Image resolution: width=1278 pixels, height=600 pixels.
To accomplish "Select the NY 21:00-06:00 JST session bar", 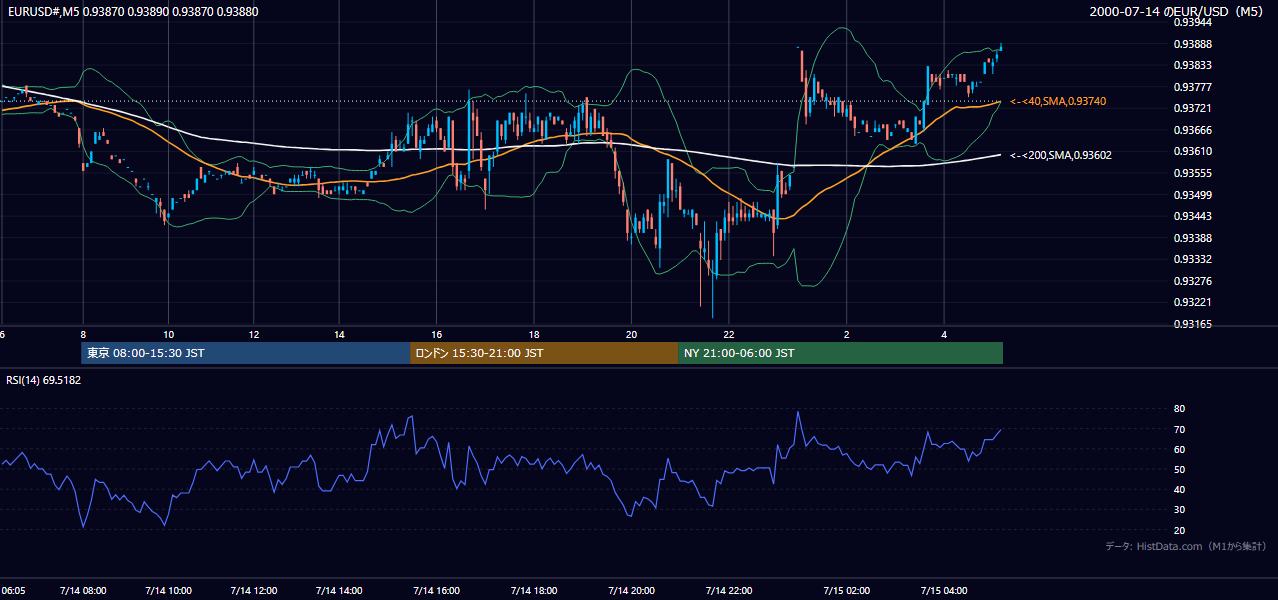I will point(840,353).
